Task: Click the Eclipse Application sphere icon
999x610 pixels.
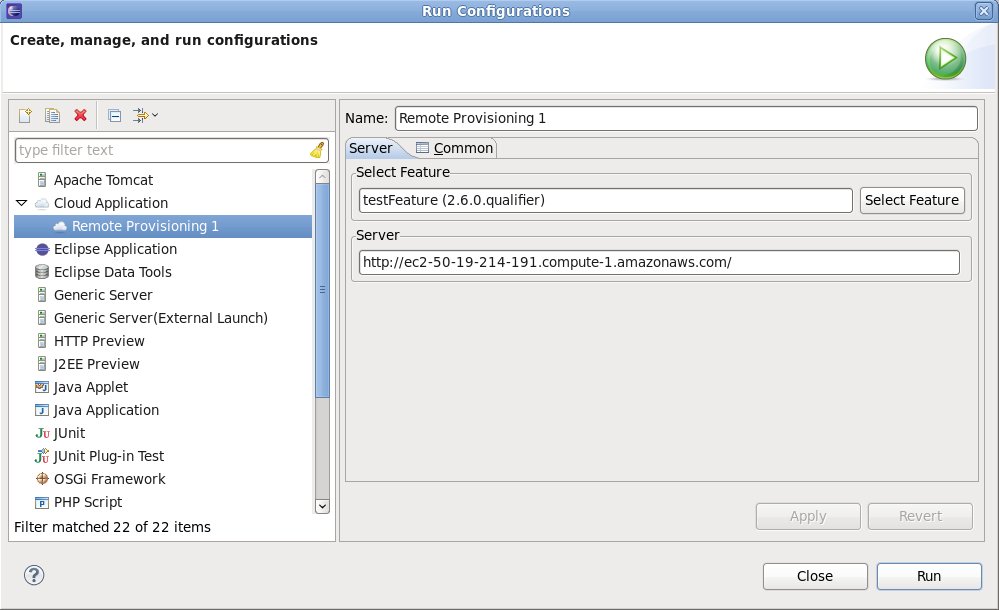Action: pos(42,249)
